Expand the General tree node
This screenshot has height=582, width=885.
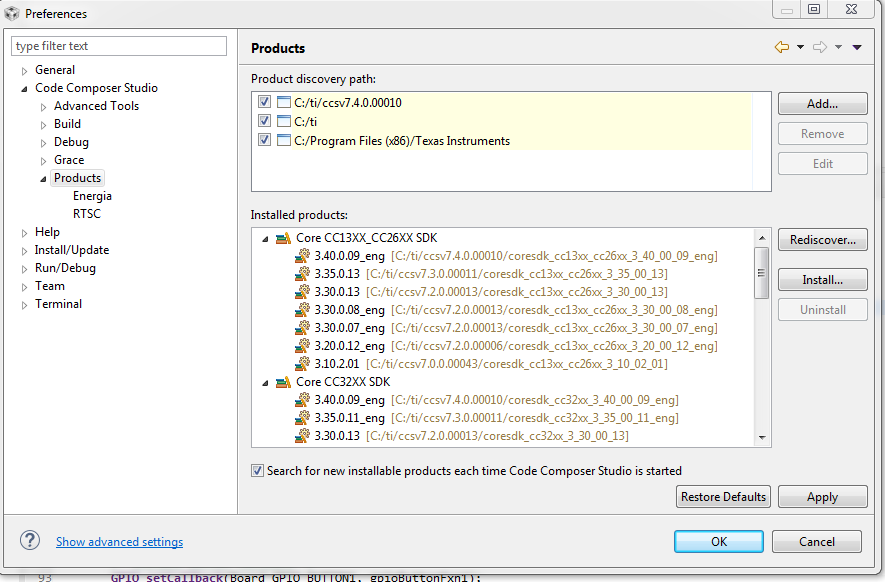pyautogui.click(x=24, y=71)
